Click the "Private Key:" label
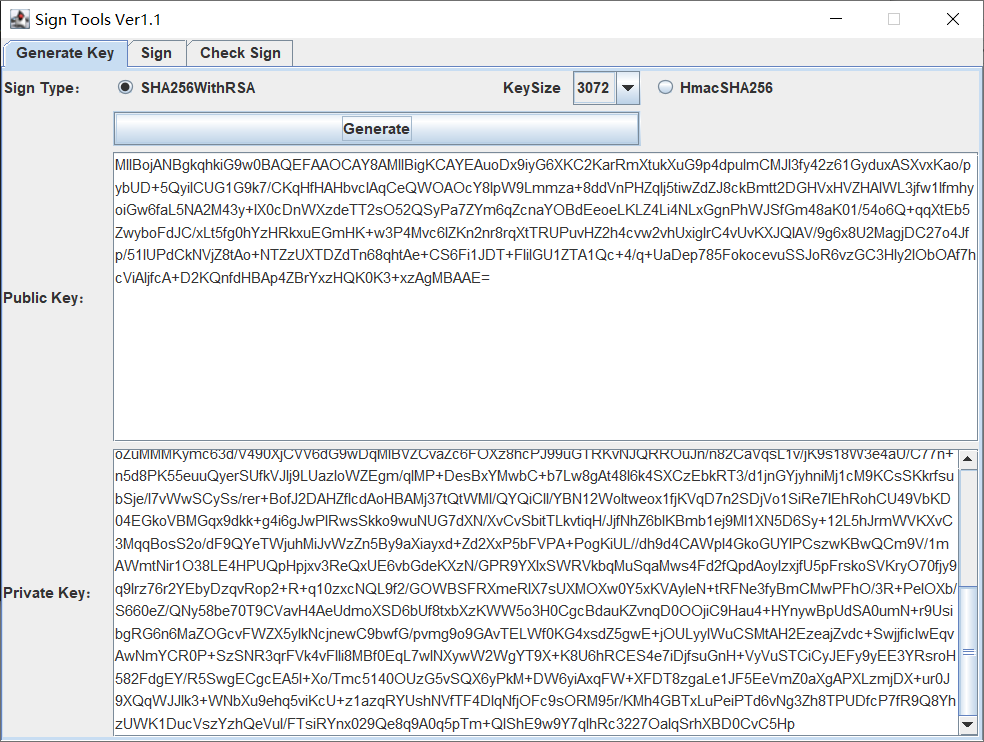 (46, 593)
